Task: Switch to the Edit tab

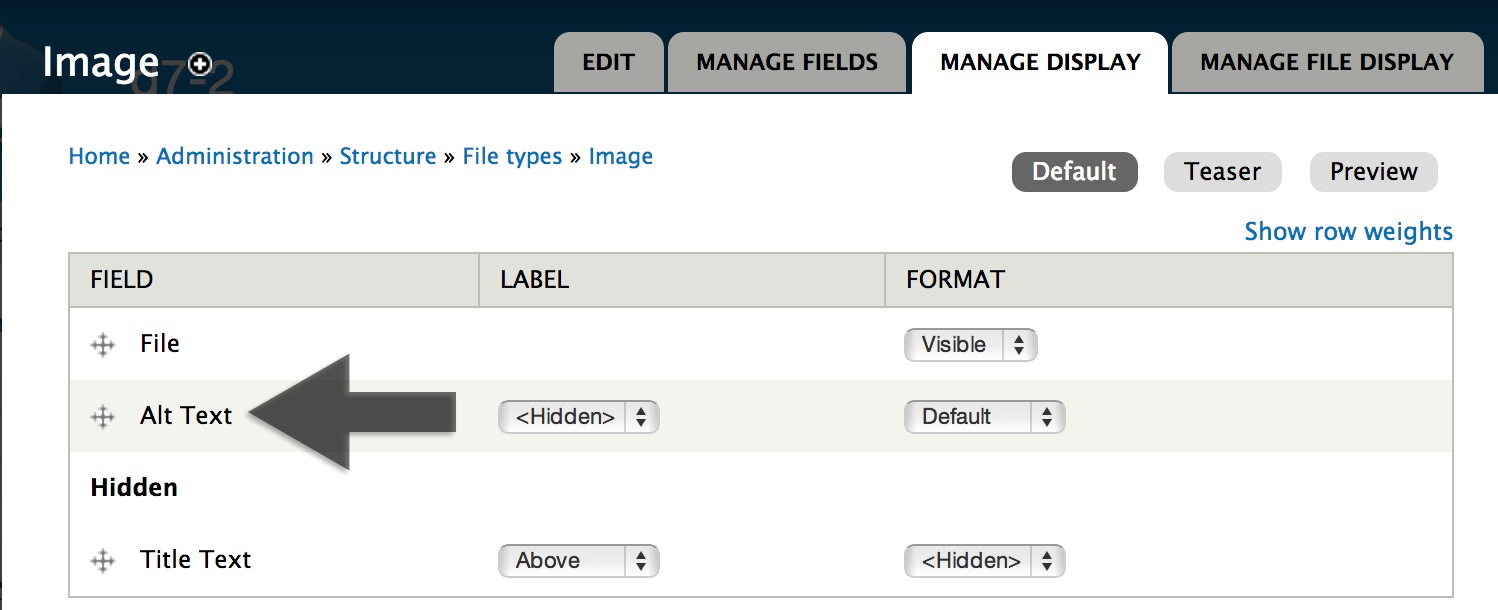Action: pyautogui.click(x=608, y=62)
